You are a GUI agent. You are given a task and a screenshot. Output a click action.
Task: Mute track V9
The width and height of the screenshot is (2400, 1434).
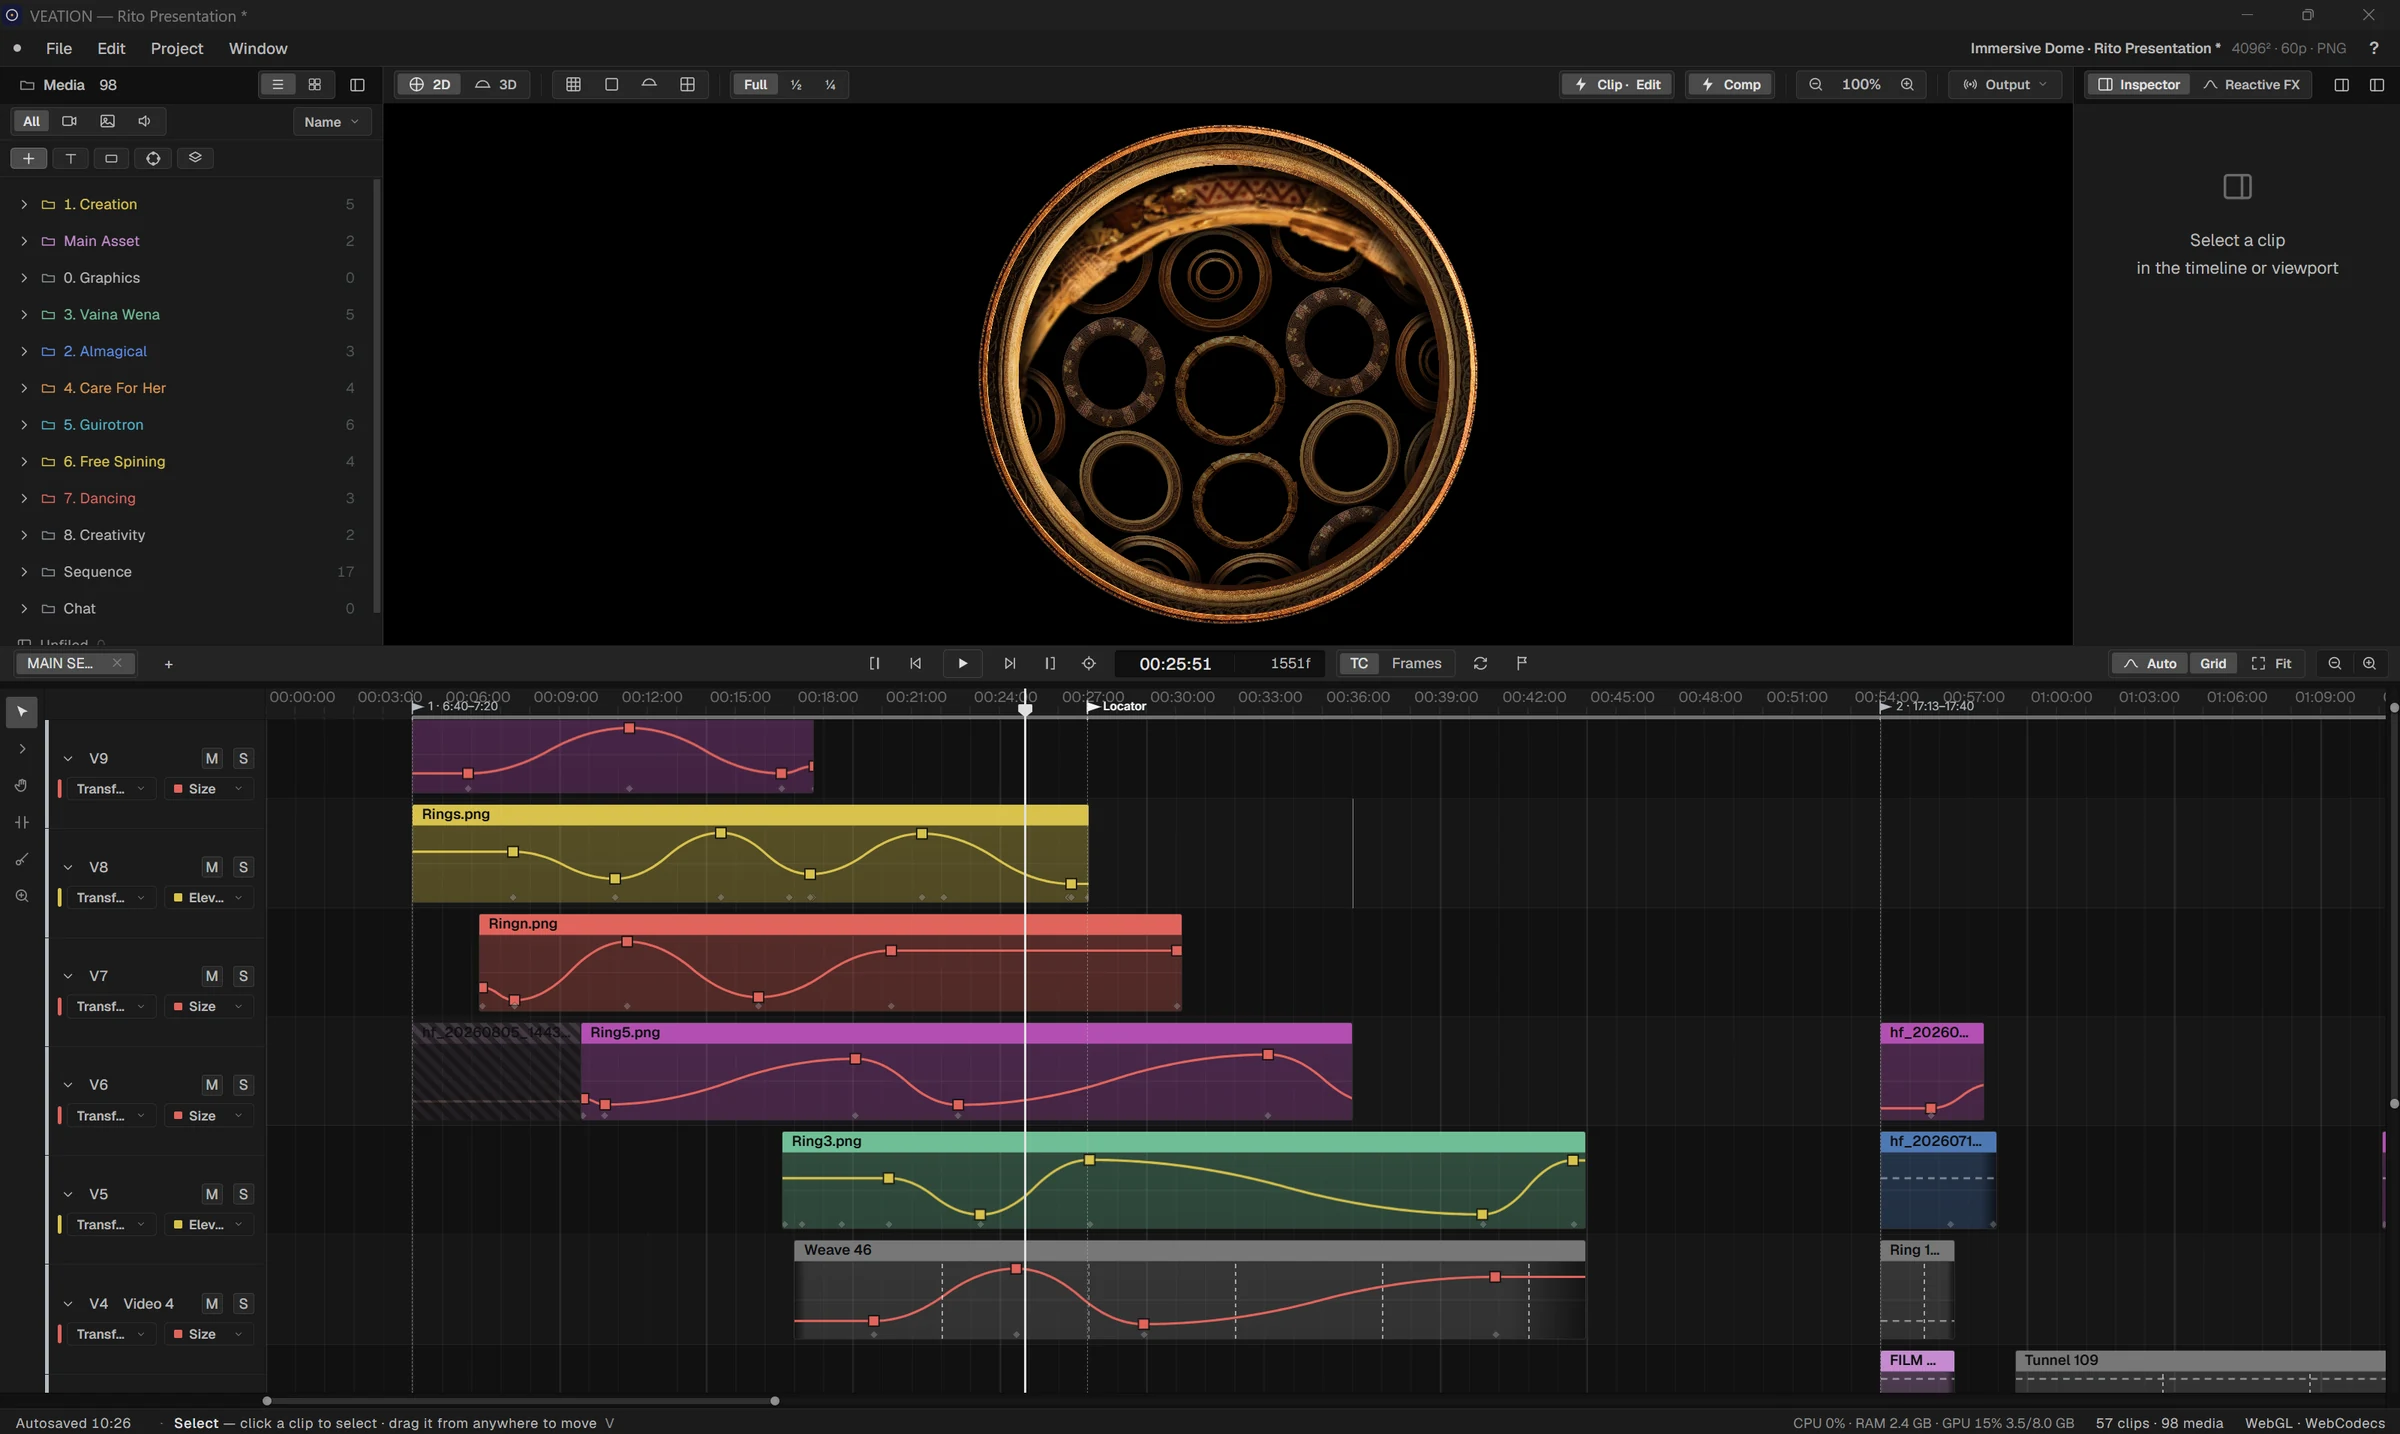[x=212, y=758]
